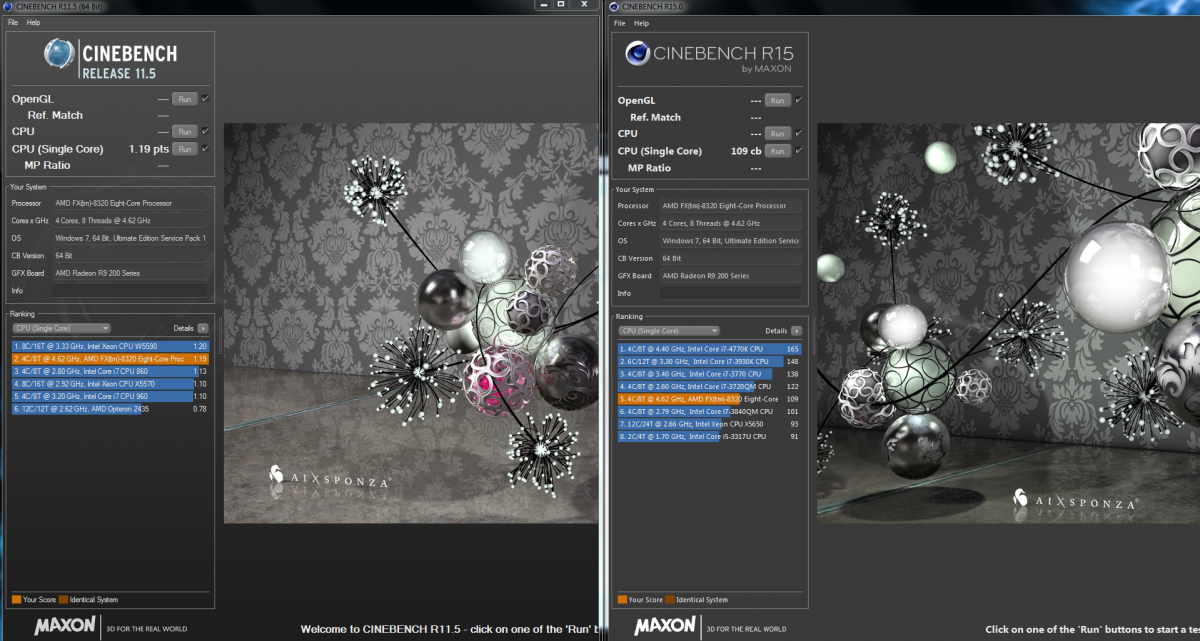Toggle the OpenGL test checkbox in R15
The width and height of the screenshot is (1200, 641).
point(799,100)
